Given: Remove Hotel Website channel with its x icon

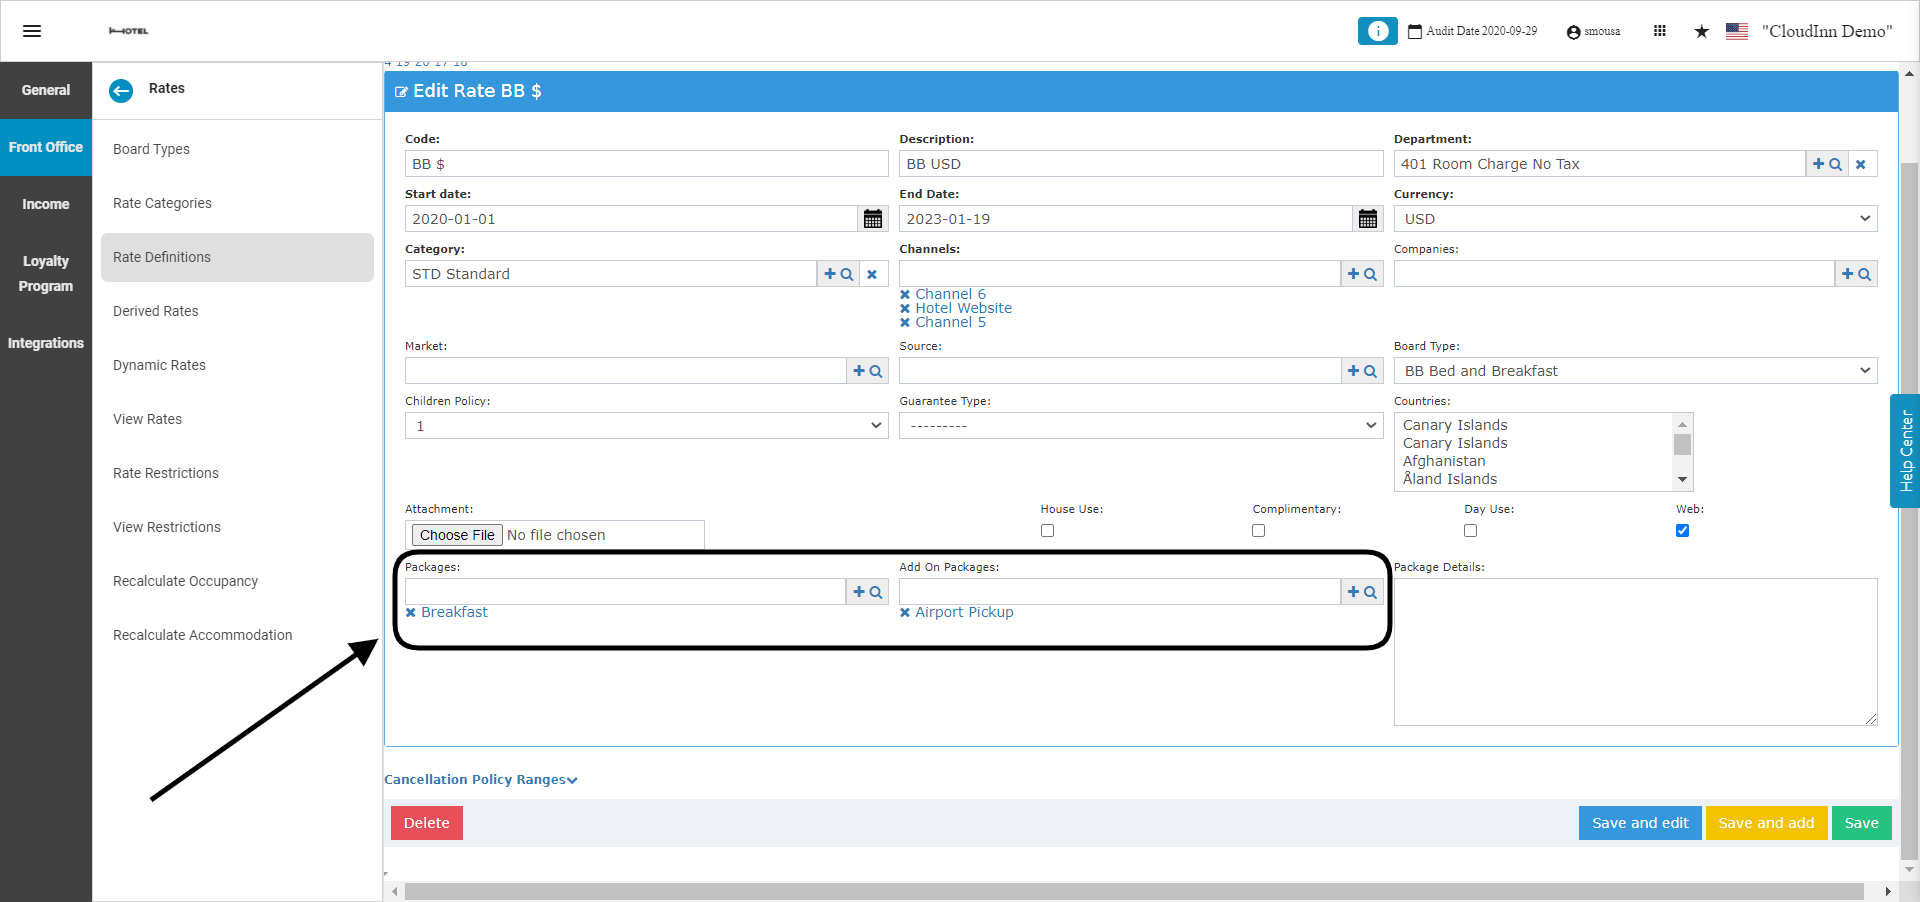Looking at the screenshot, I should 905,308.
